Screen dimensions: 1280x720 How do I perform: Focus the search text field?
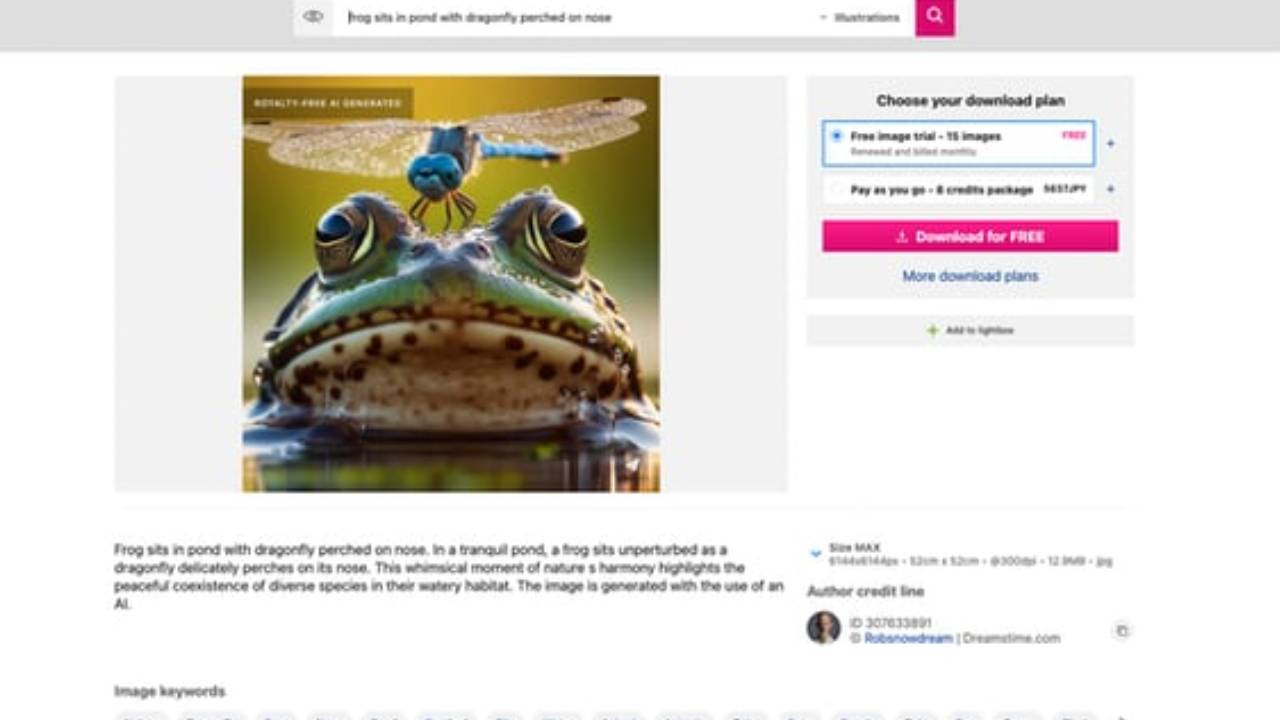[575, 17]
